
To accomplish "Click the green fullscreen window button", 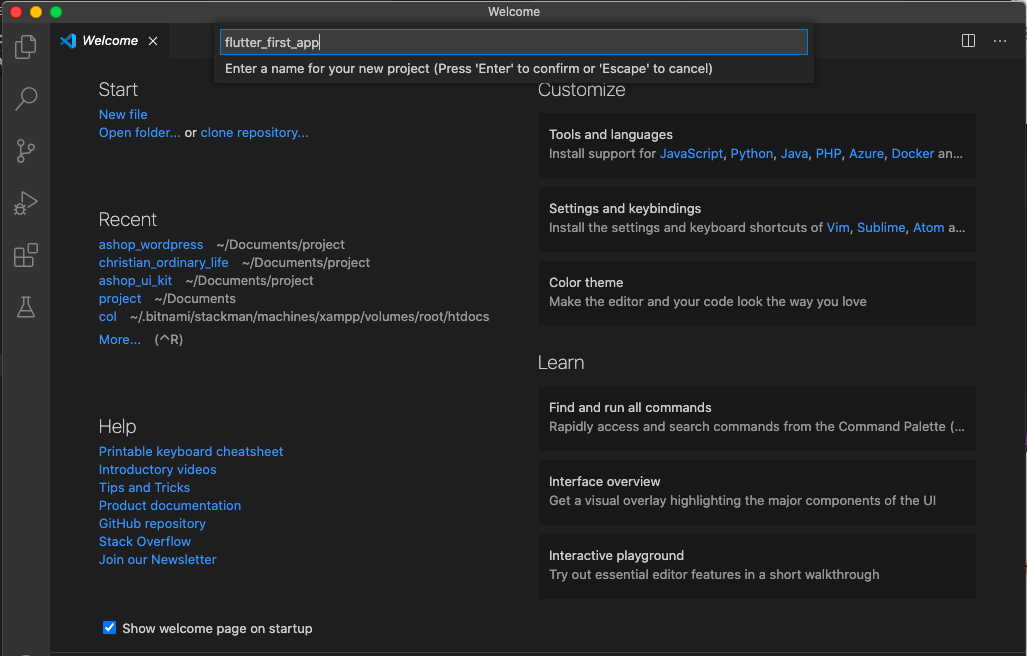I will 56,12.
